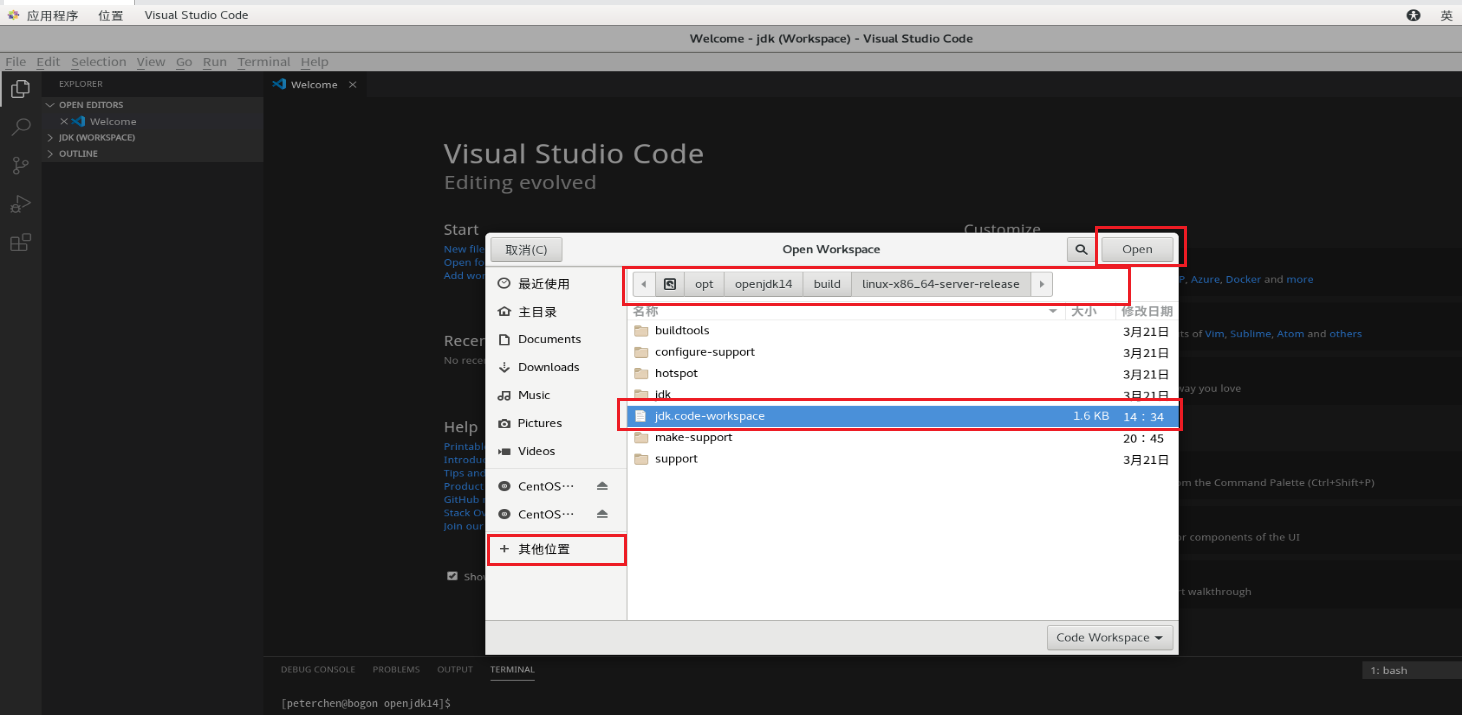Select the configure-support folder
Screen dimensions: 1462x715
click(902, 352)
